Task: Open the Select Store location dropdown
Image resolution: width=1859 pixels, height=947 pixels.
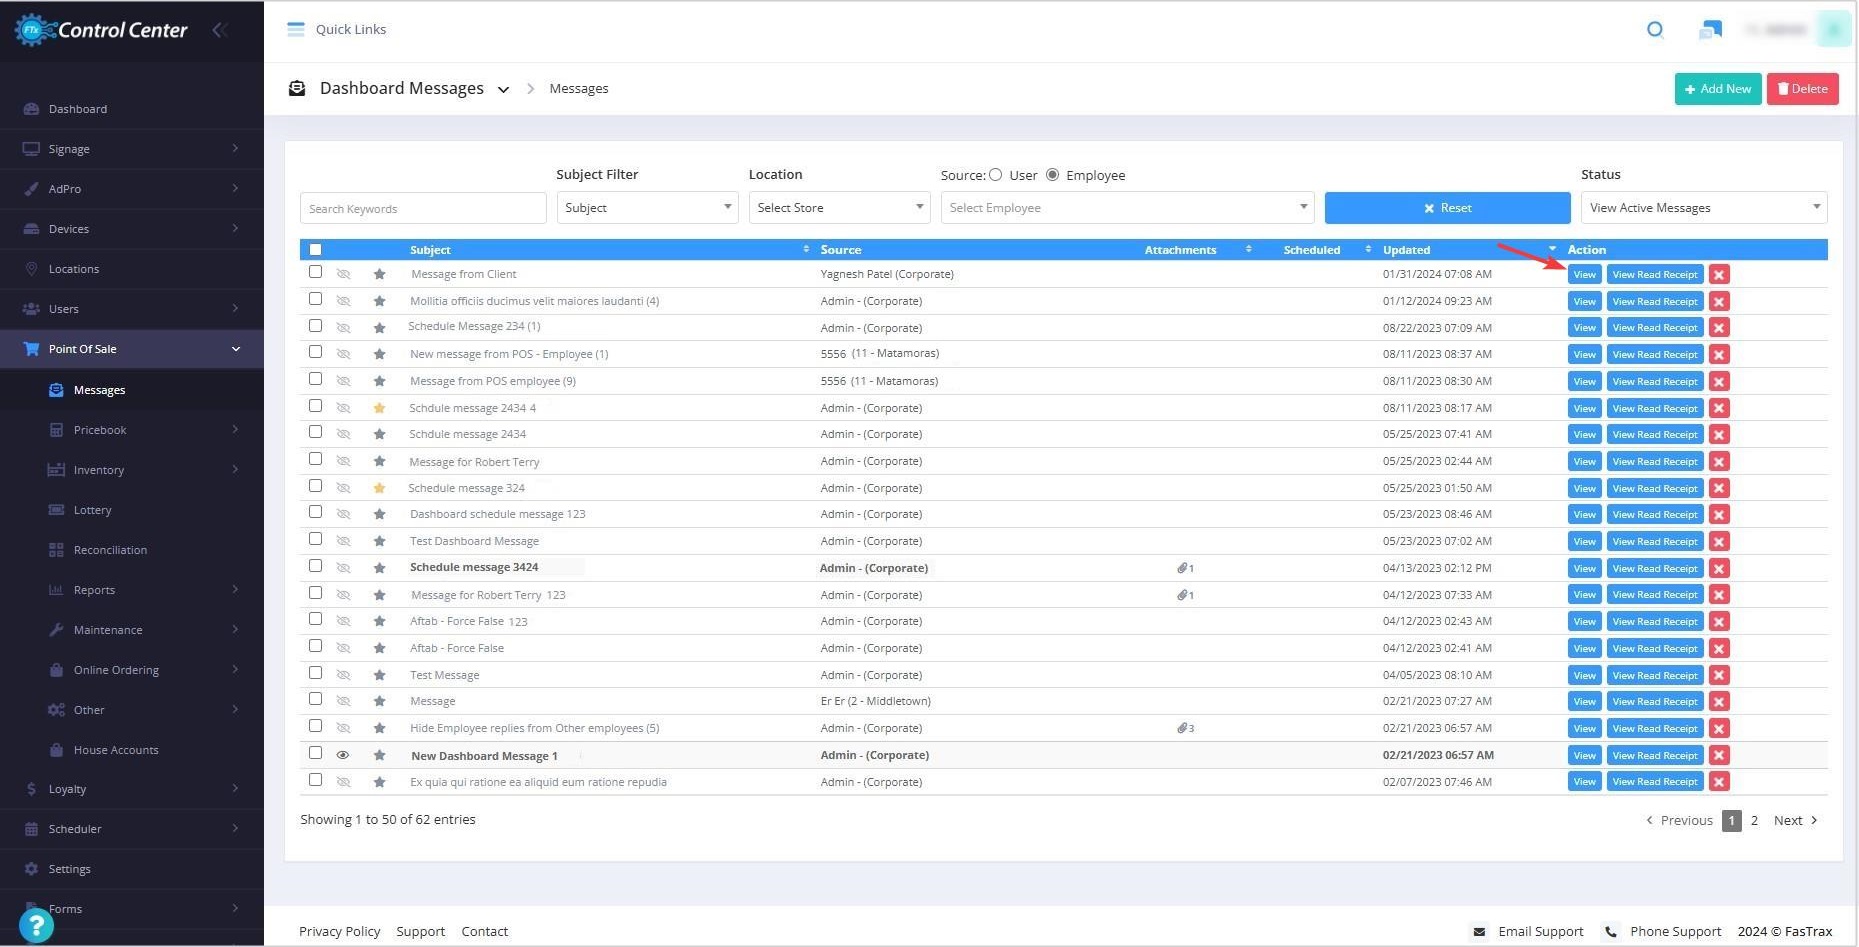Action: [x=839, y=208]
